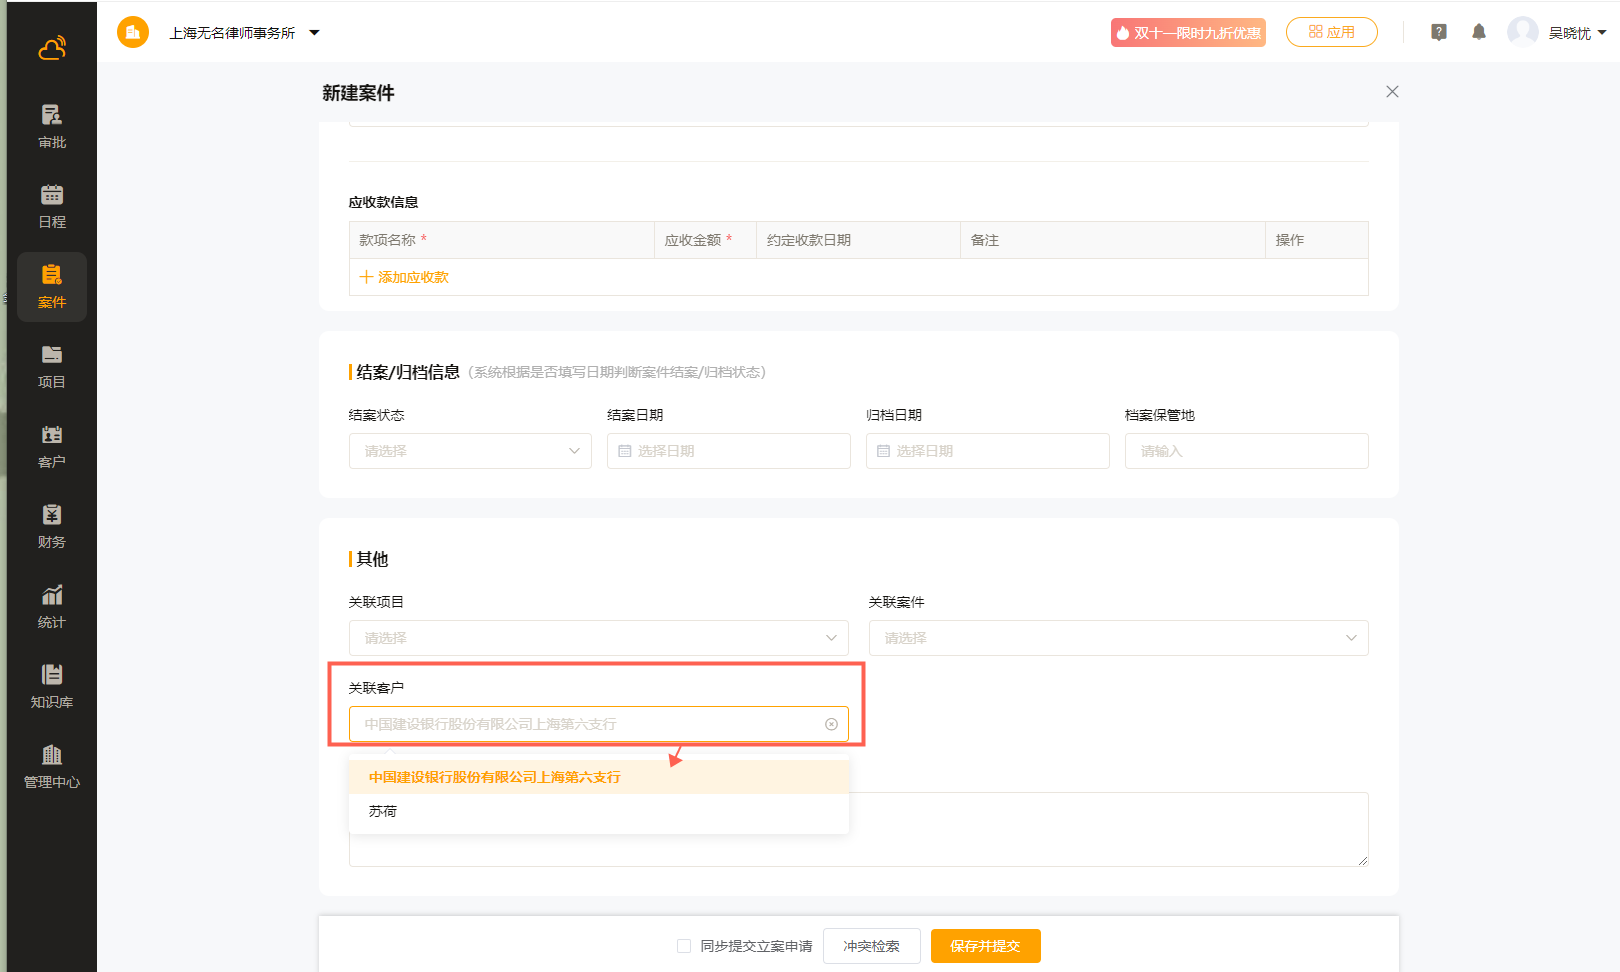Open the 结案日期 date picker field

pos(728,451)
